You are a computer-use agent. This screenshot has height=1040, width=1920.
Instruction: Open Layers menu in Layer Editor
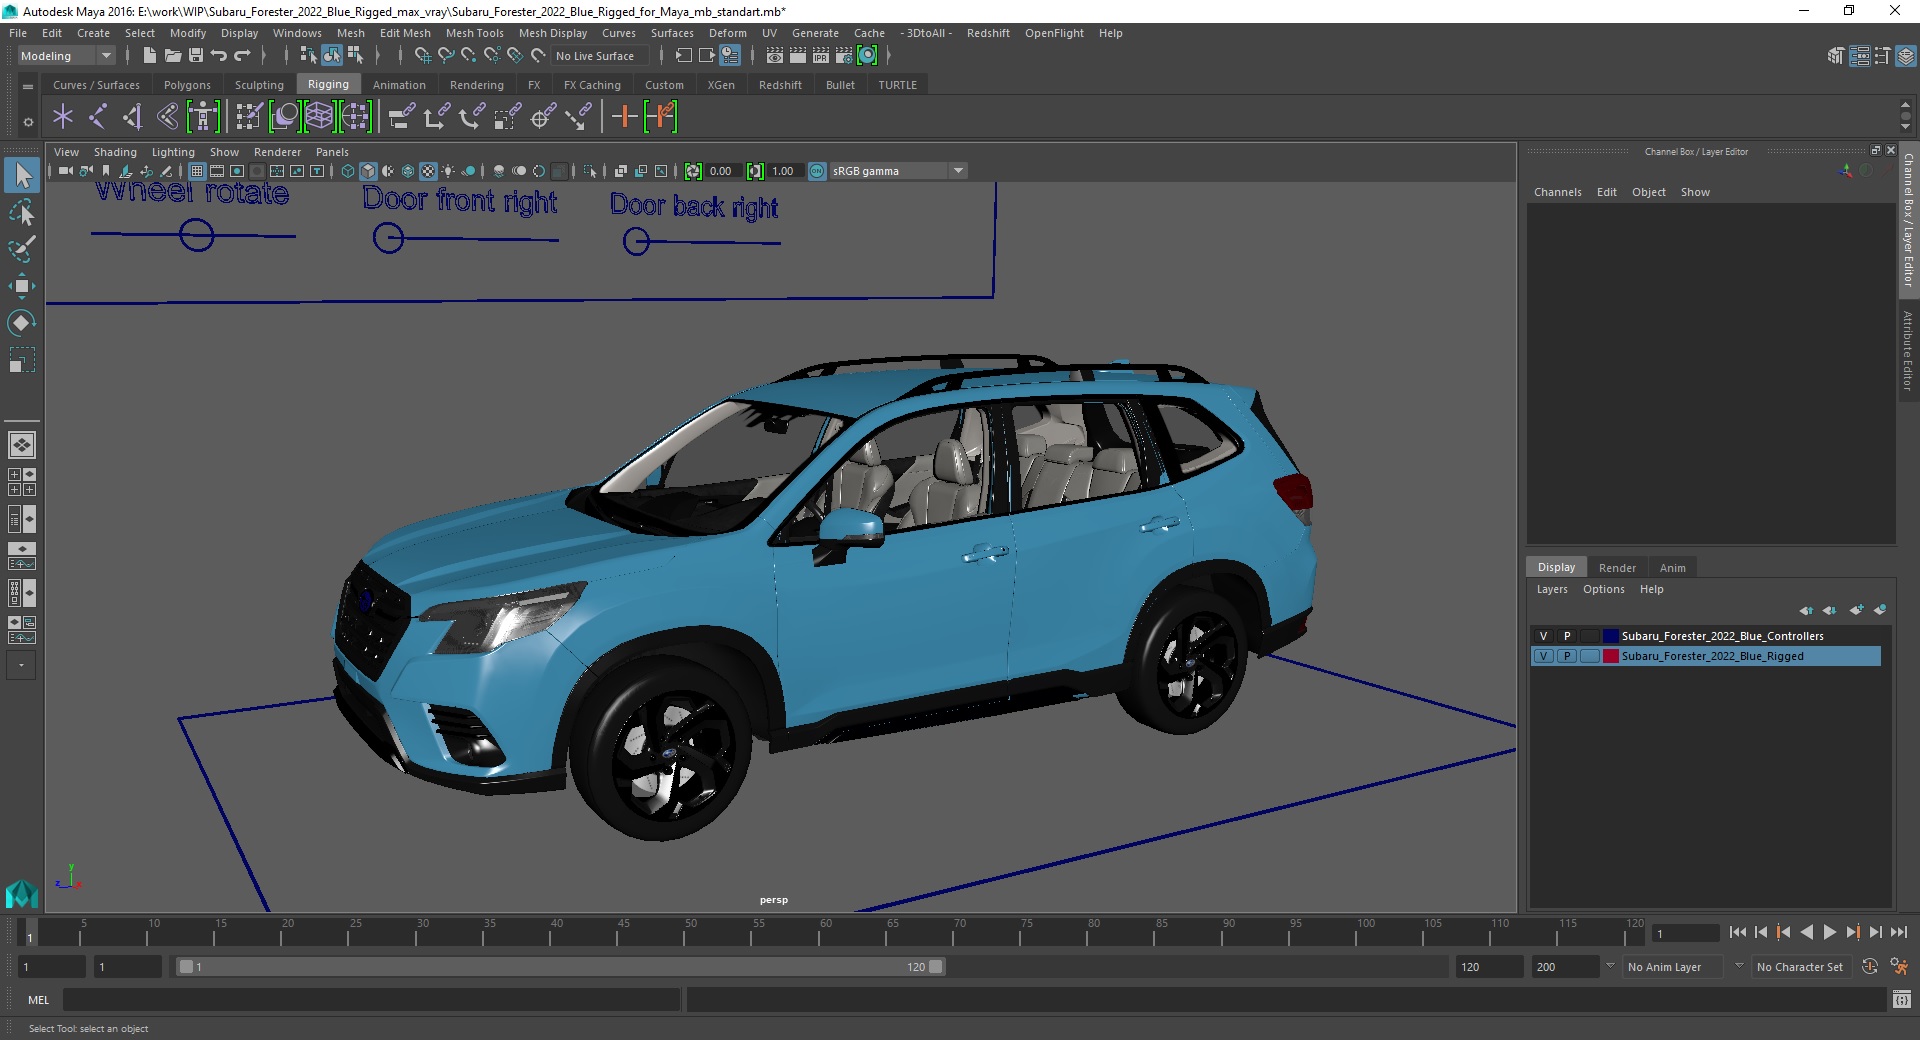1552,589
